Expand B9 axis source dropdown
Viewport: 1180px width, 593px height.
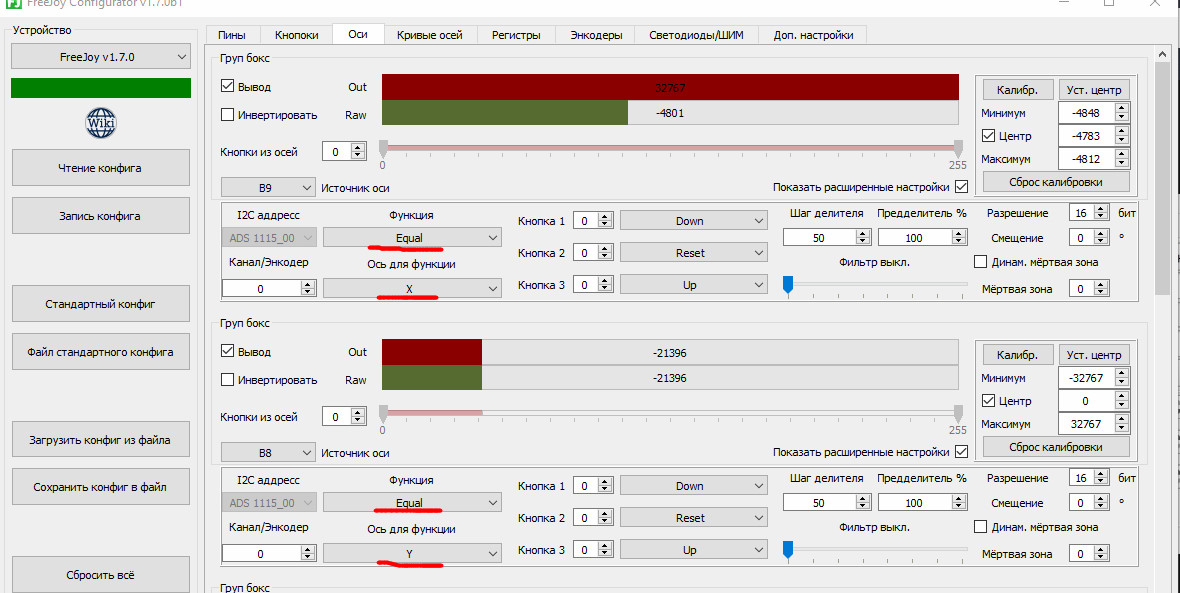tap(268, 187)
